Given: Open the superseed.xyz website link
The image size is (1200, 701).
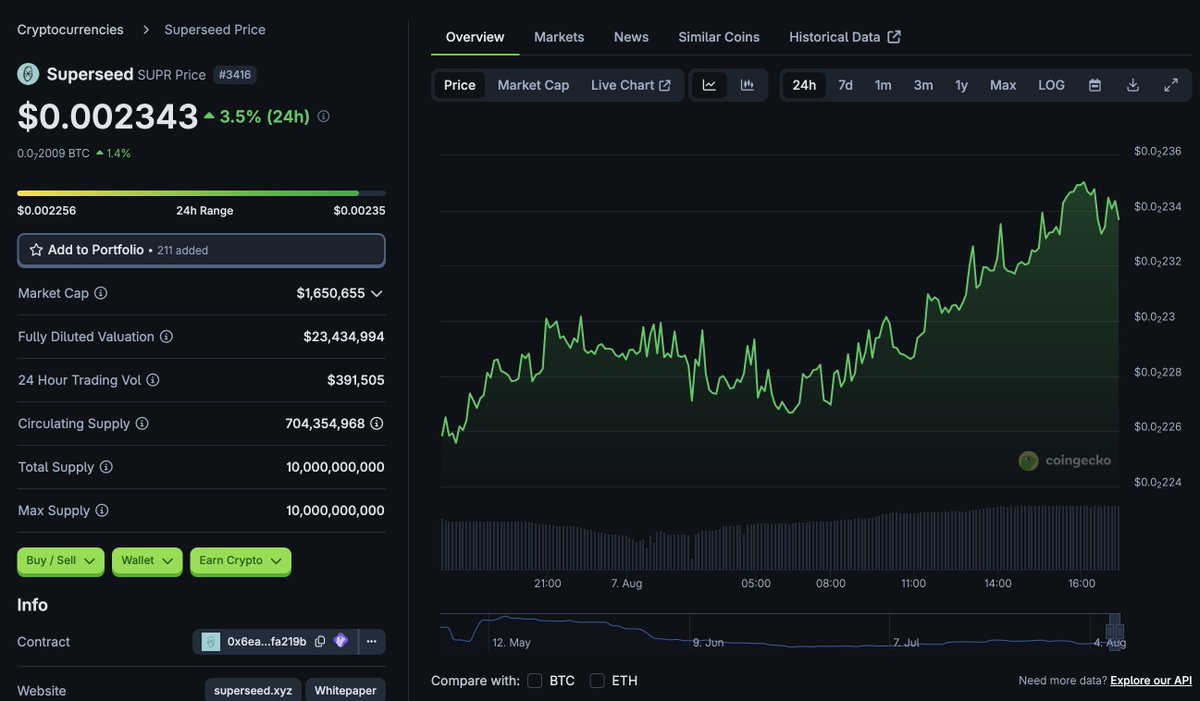Looking at the screenshot, I should point(253,691).
